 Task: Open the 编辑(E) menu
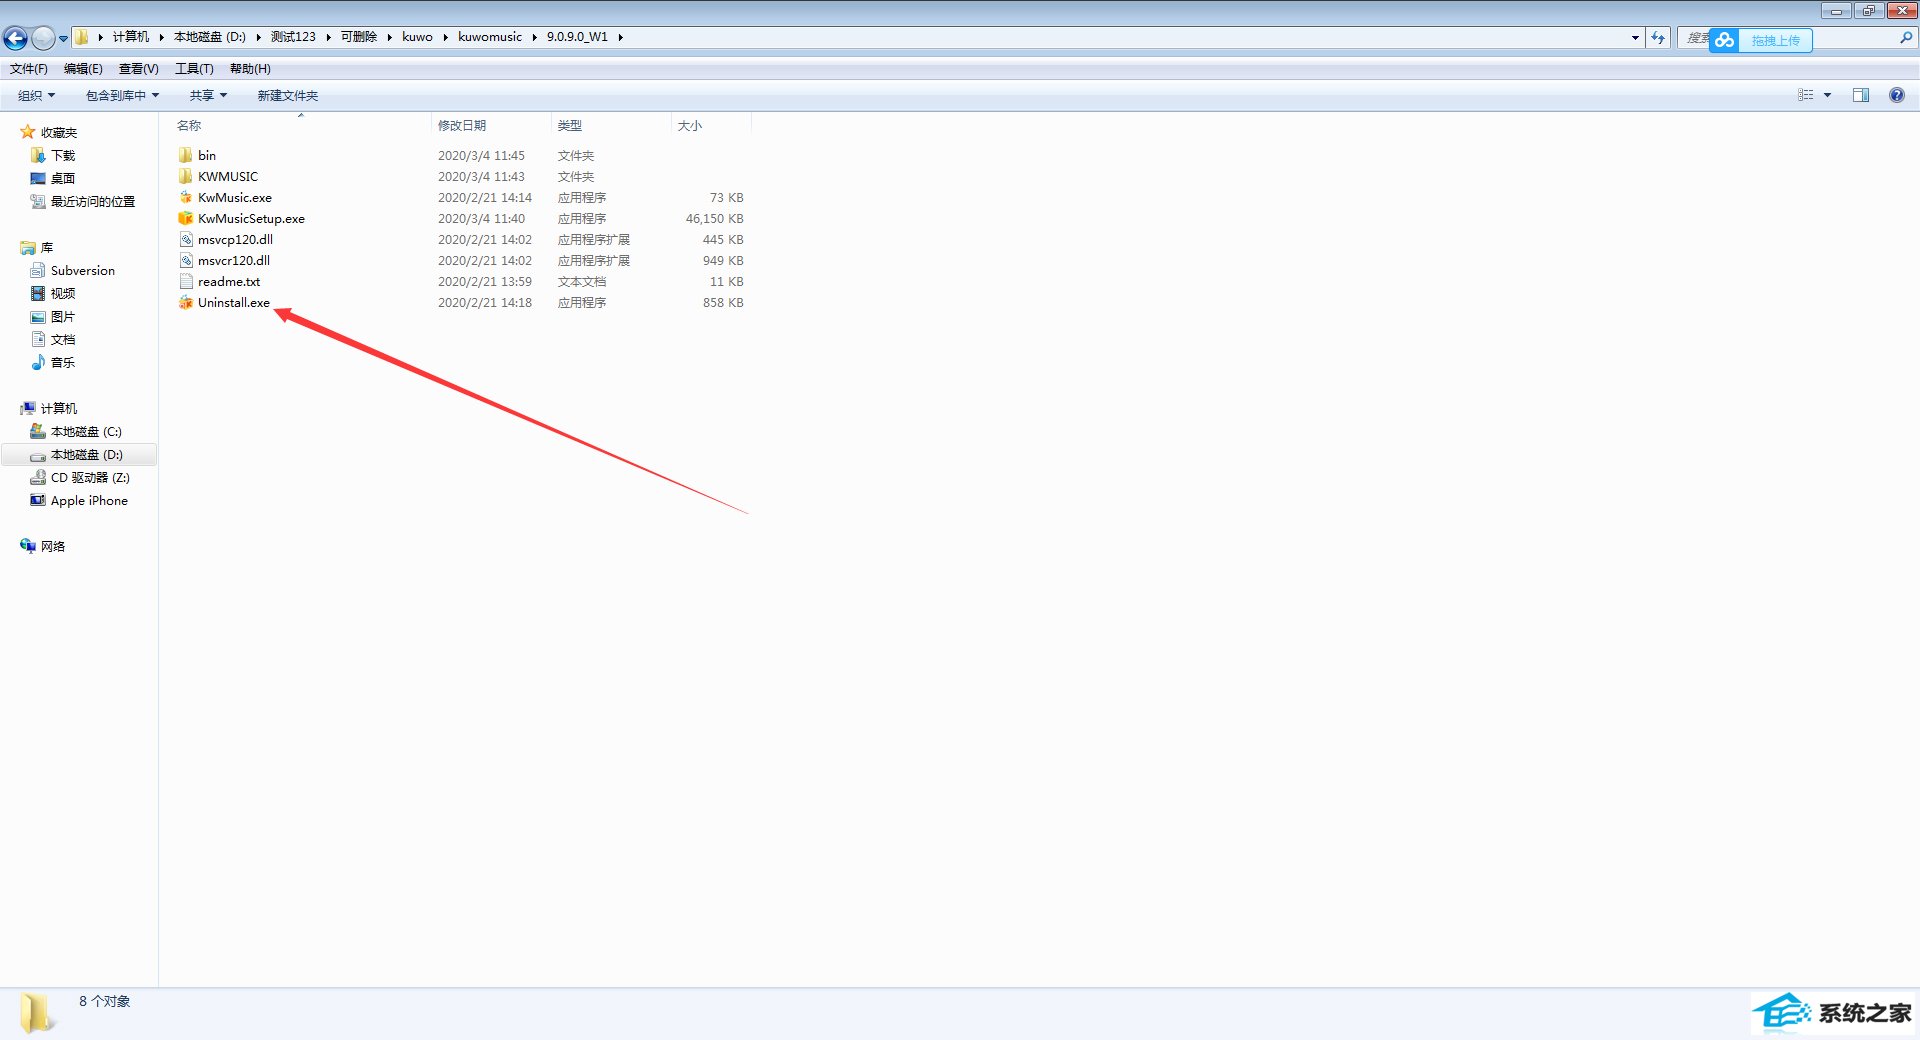[x=83, y=69]
